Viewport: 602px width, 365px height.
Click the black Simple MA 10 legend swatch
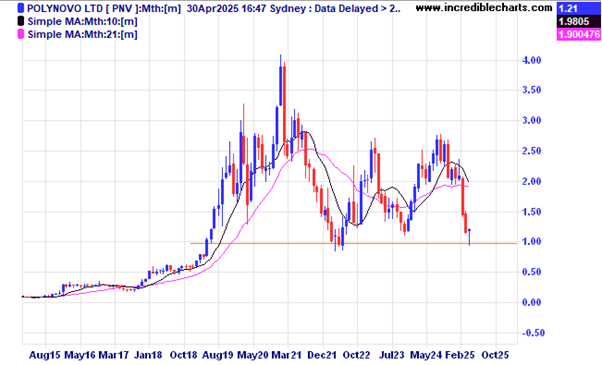pyautogui.click(x=21, y=21)
